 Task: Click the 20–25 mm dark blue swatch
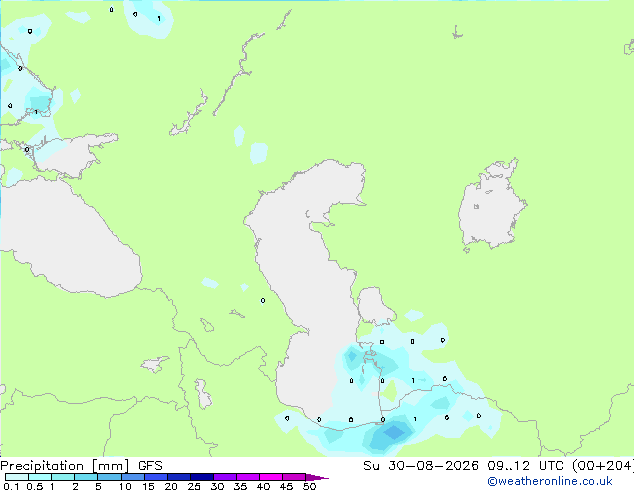178,477
